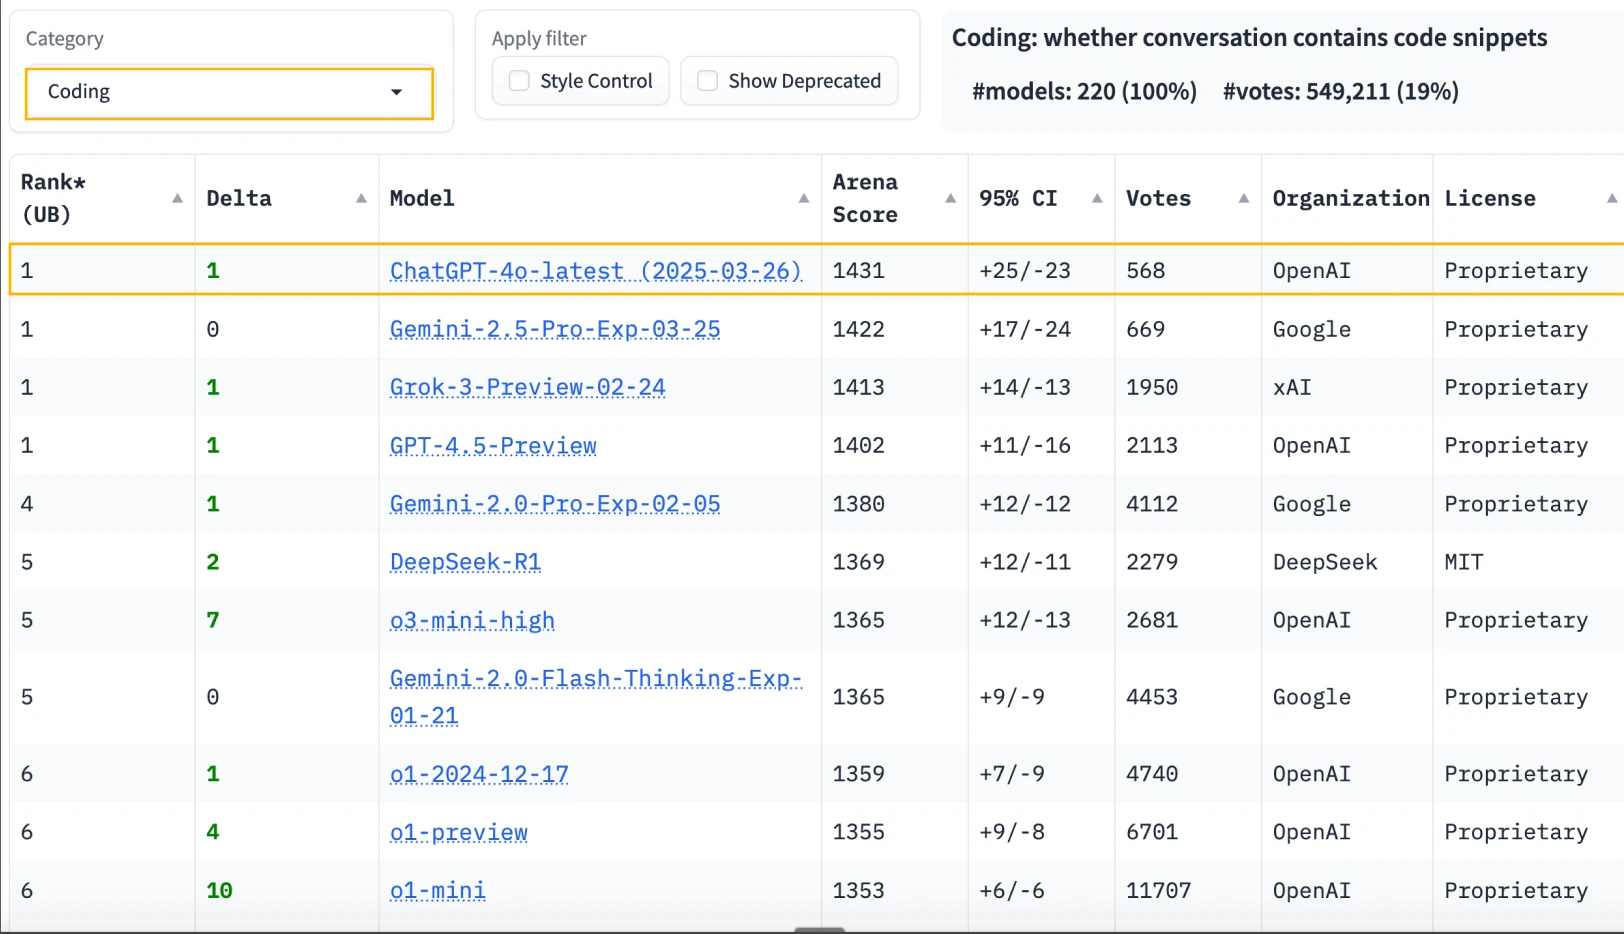1624x934 pixels.
Task: Click the Apply filter label
Action: pyautogui.click(x=539, y=39)
